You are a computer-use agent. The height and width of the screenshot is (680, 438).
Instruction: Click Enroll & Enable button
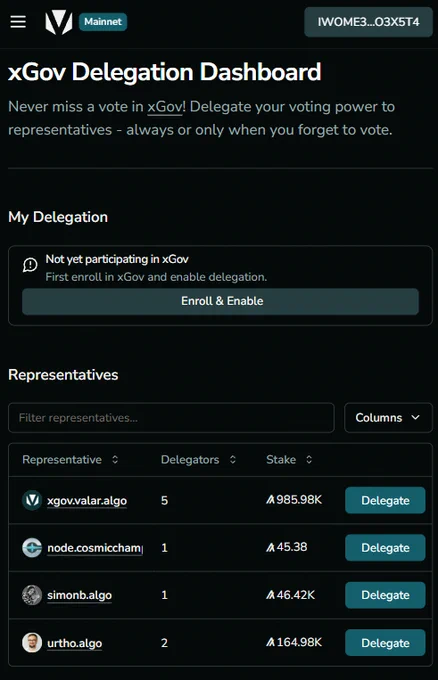(x=220, y=301)
